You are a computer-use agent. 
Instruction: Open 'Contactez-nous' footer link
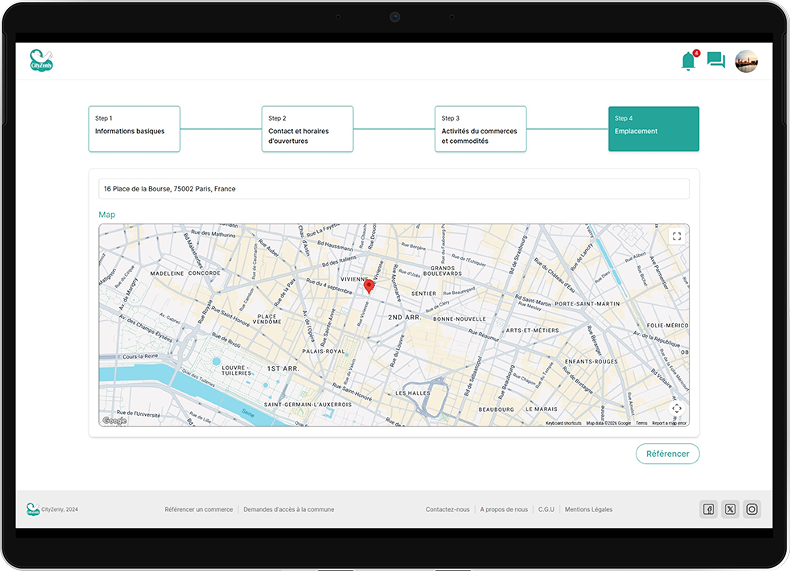(447, 509)
